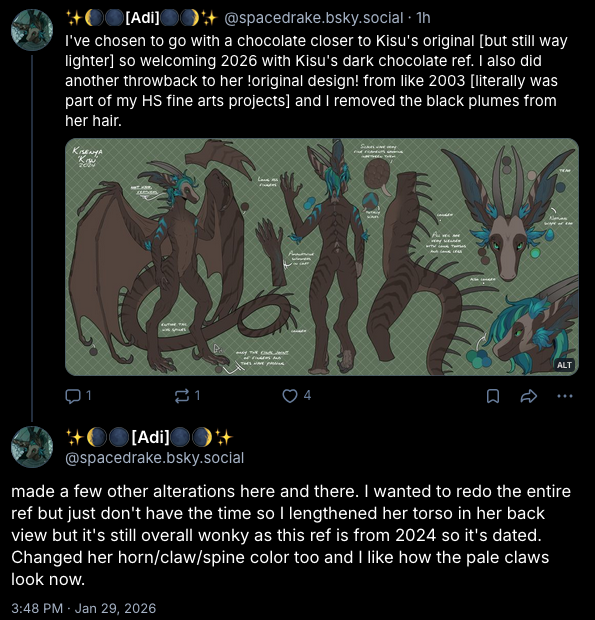Click the first post's text starting "I've chosen"
595x620 pixels.
tap(316, 81)
